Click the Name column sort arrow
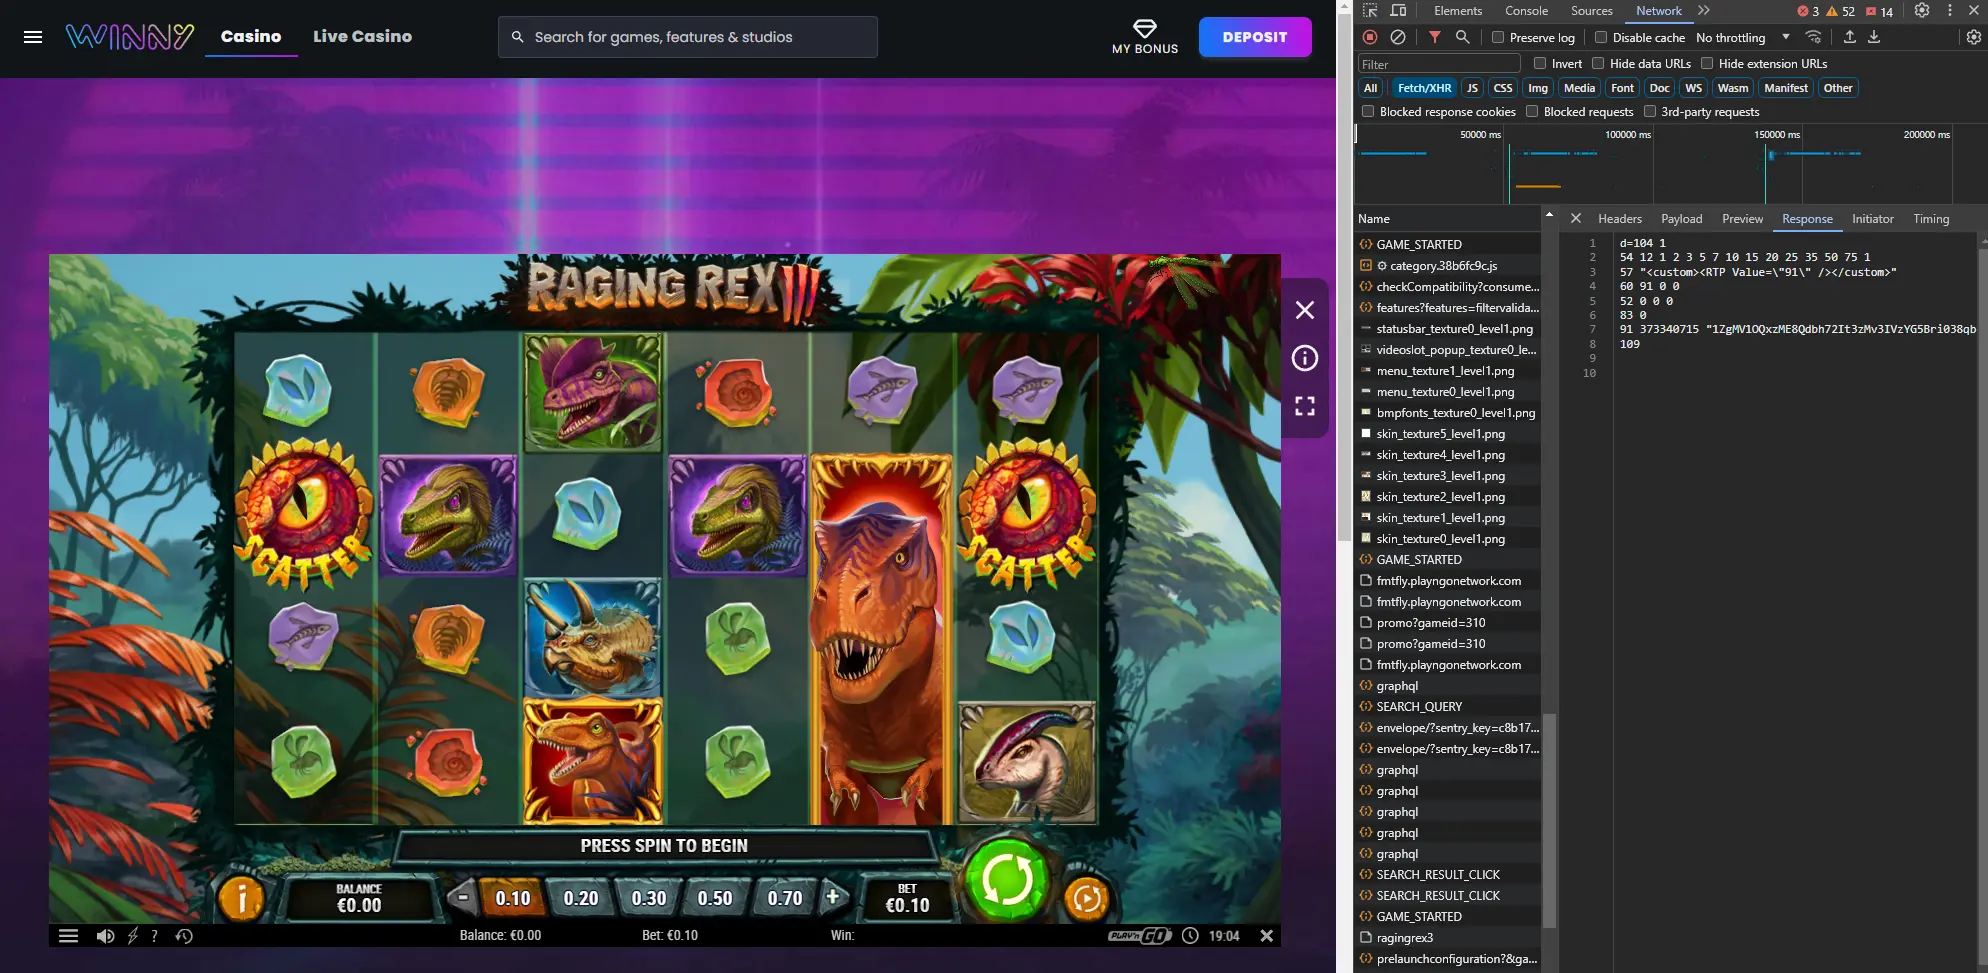The image size is (1988, 973). pyautogui.click(x=1549, y=215)
